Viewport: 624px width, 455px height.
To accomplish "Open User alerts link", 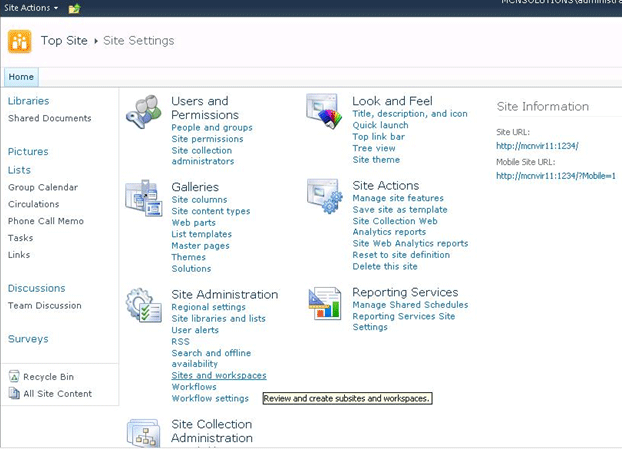I will click(x=195, y=330).
